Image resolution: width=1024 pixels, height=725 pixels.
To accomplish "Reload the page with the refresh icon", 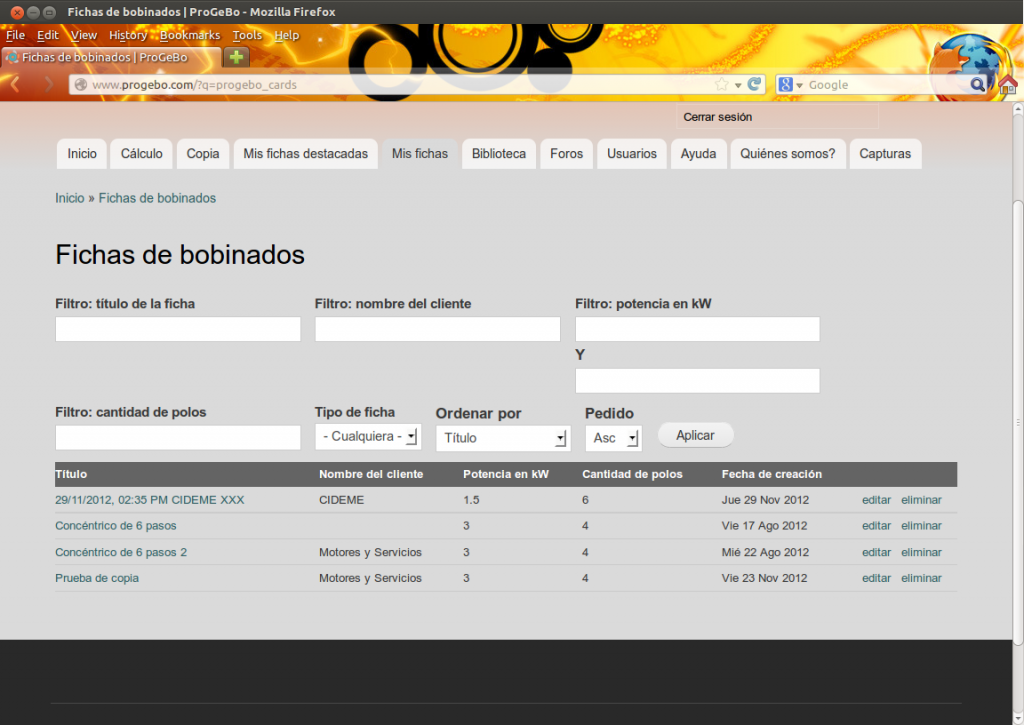I will click(x=755, y=85).
